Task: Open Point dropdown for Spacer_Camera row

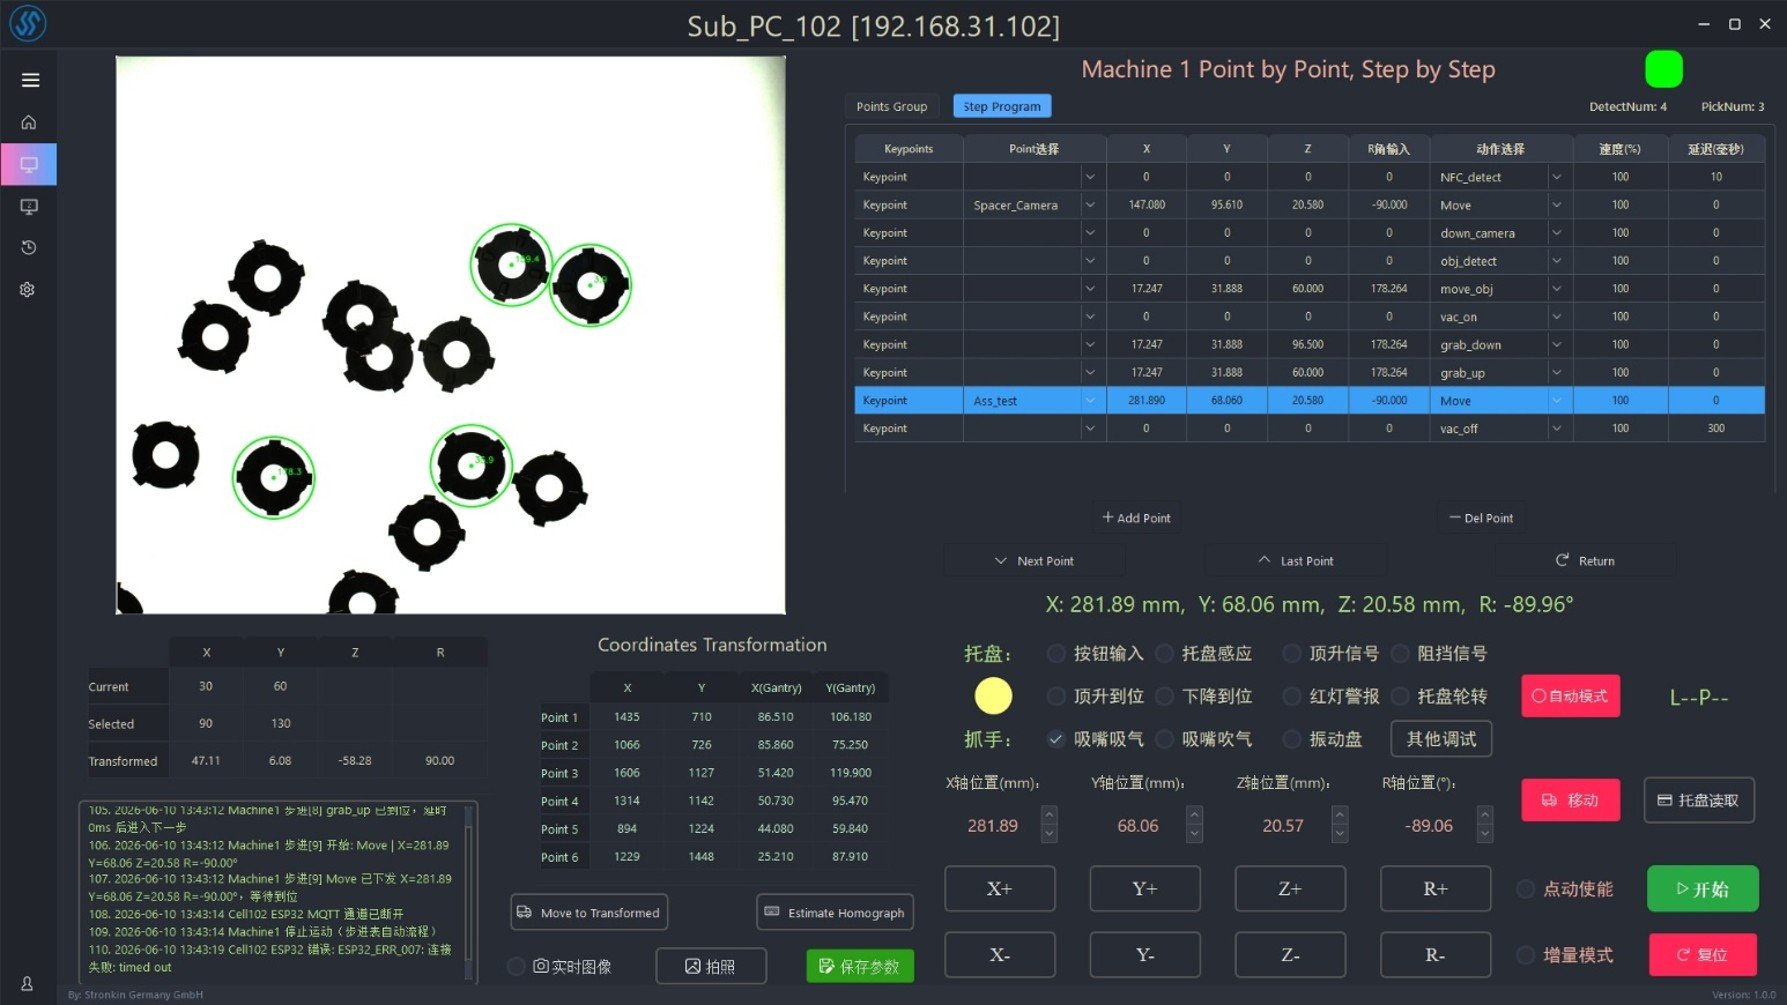Action: [1090, 205]
